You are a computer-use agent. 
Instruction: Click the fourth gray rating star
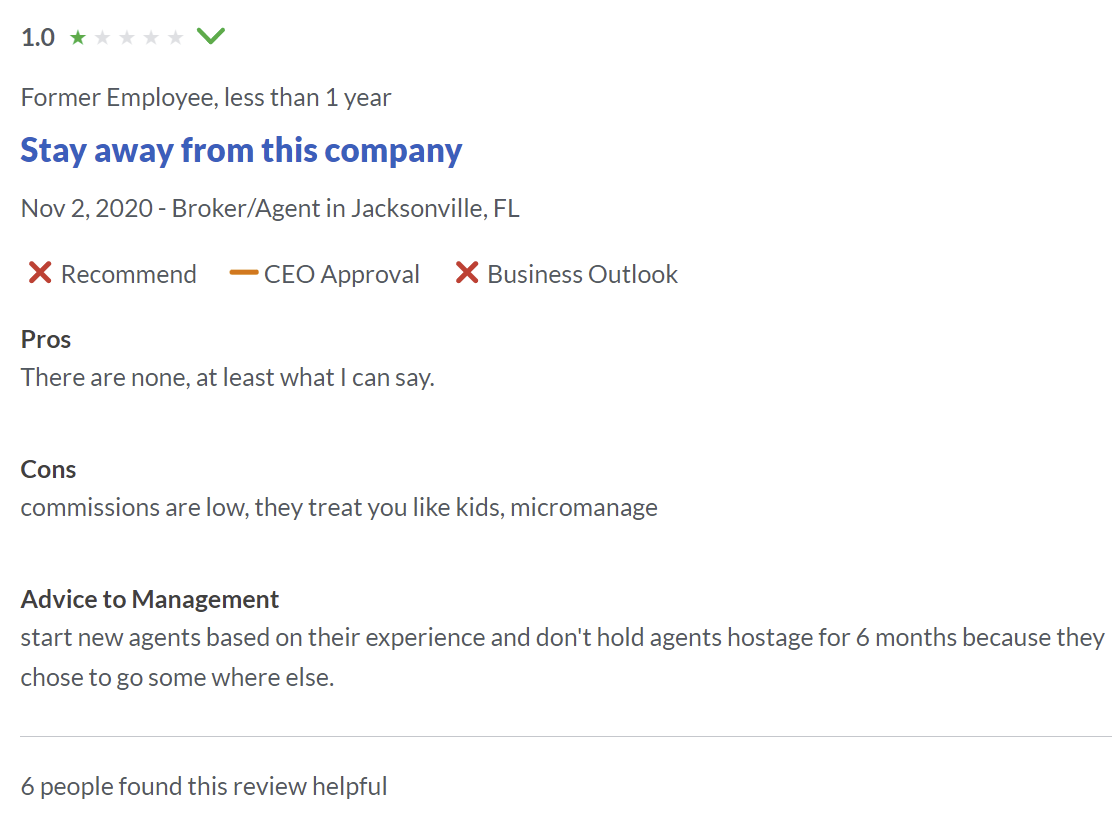151,38
